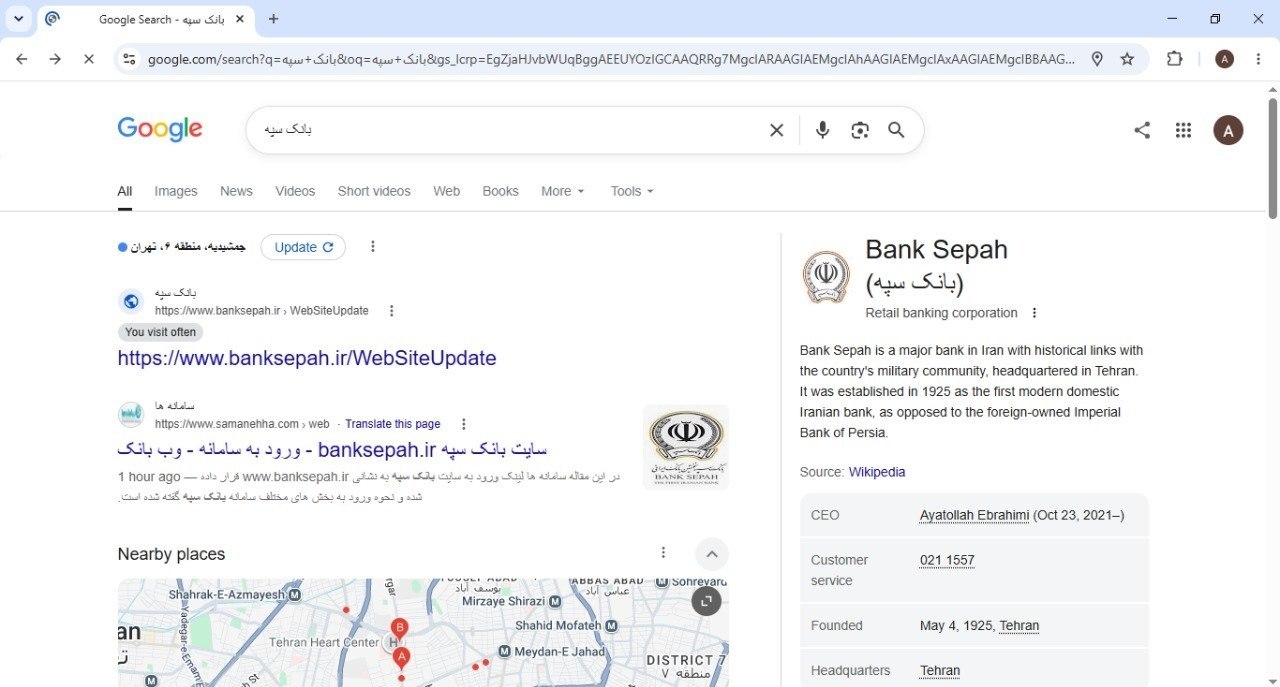This screenshot has width=1280, height=687.
Task: Click the globe favicon of banksepah.ir result
Action: 131,301
